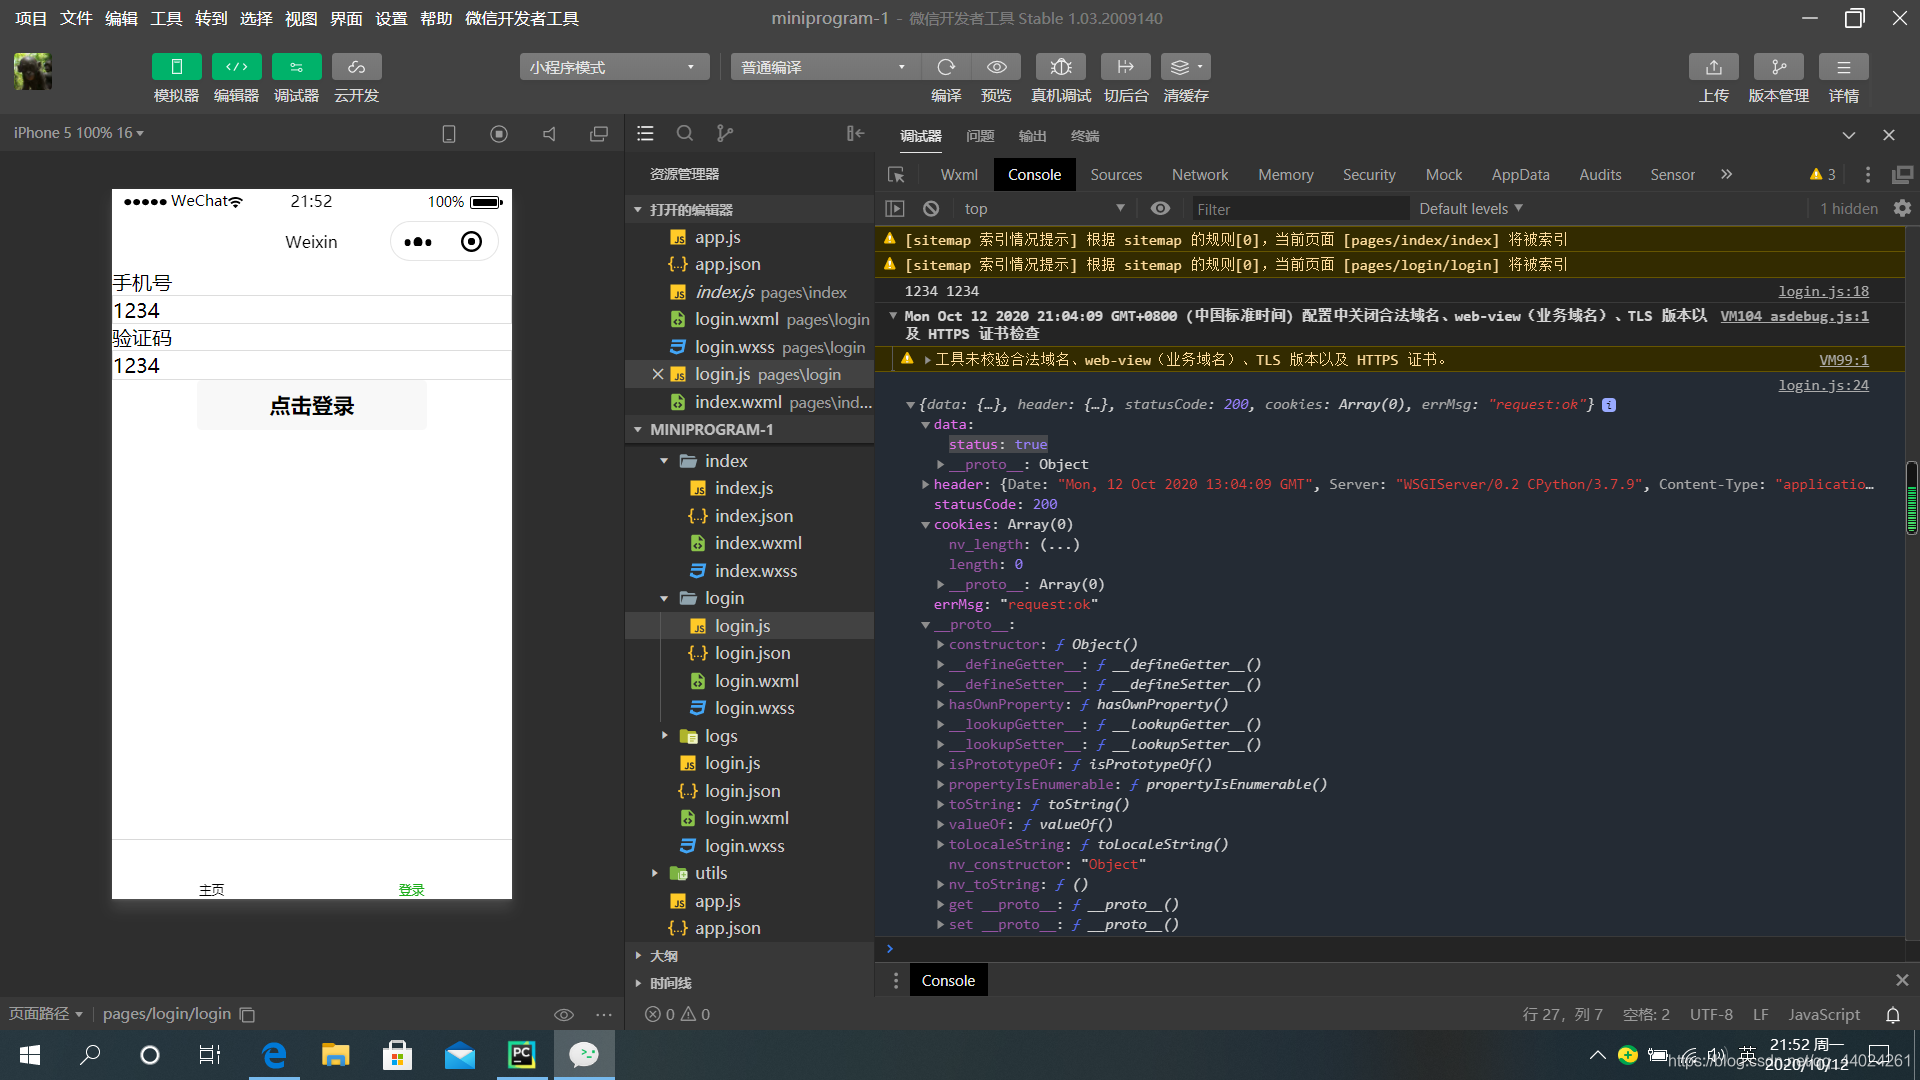Click the 点击登录 login button in simulator
This screenshot has height=1080, width=1920.
tap(312, 406)
